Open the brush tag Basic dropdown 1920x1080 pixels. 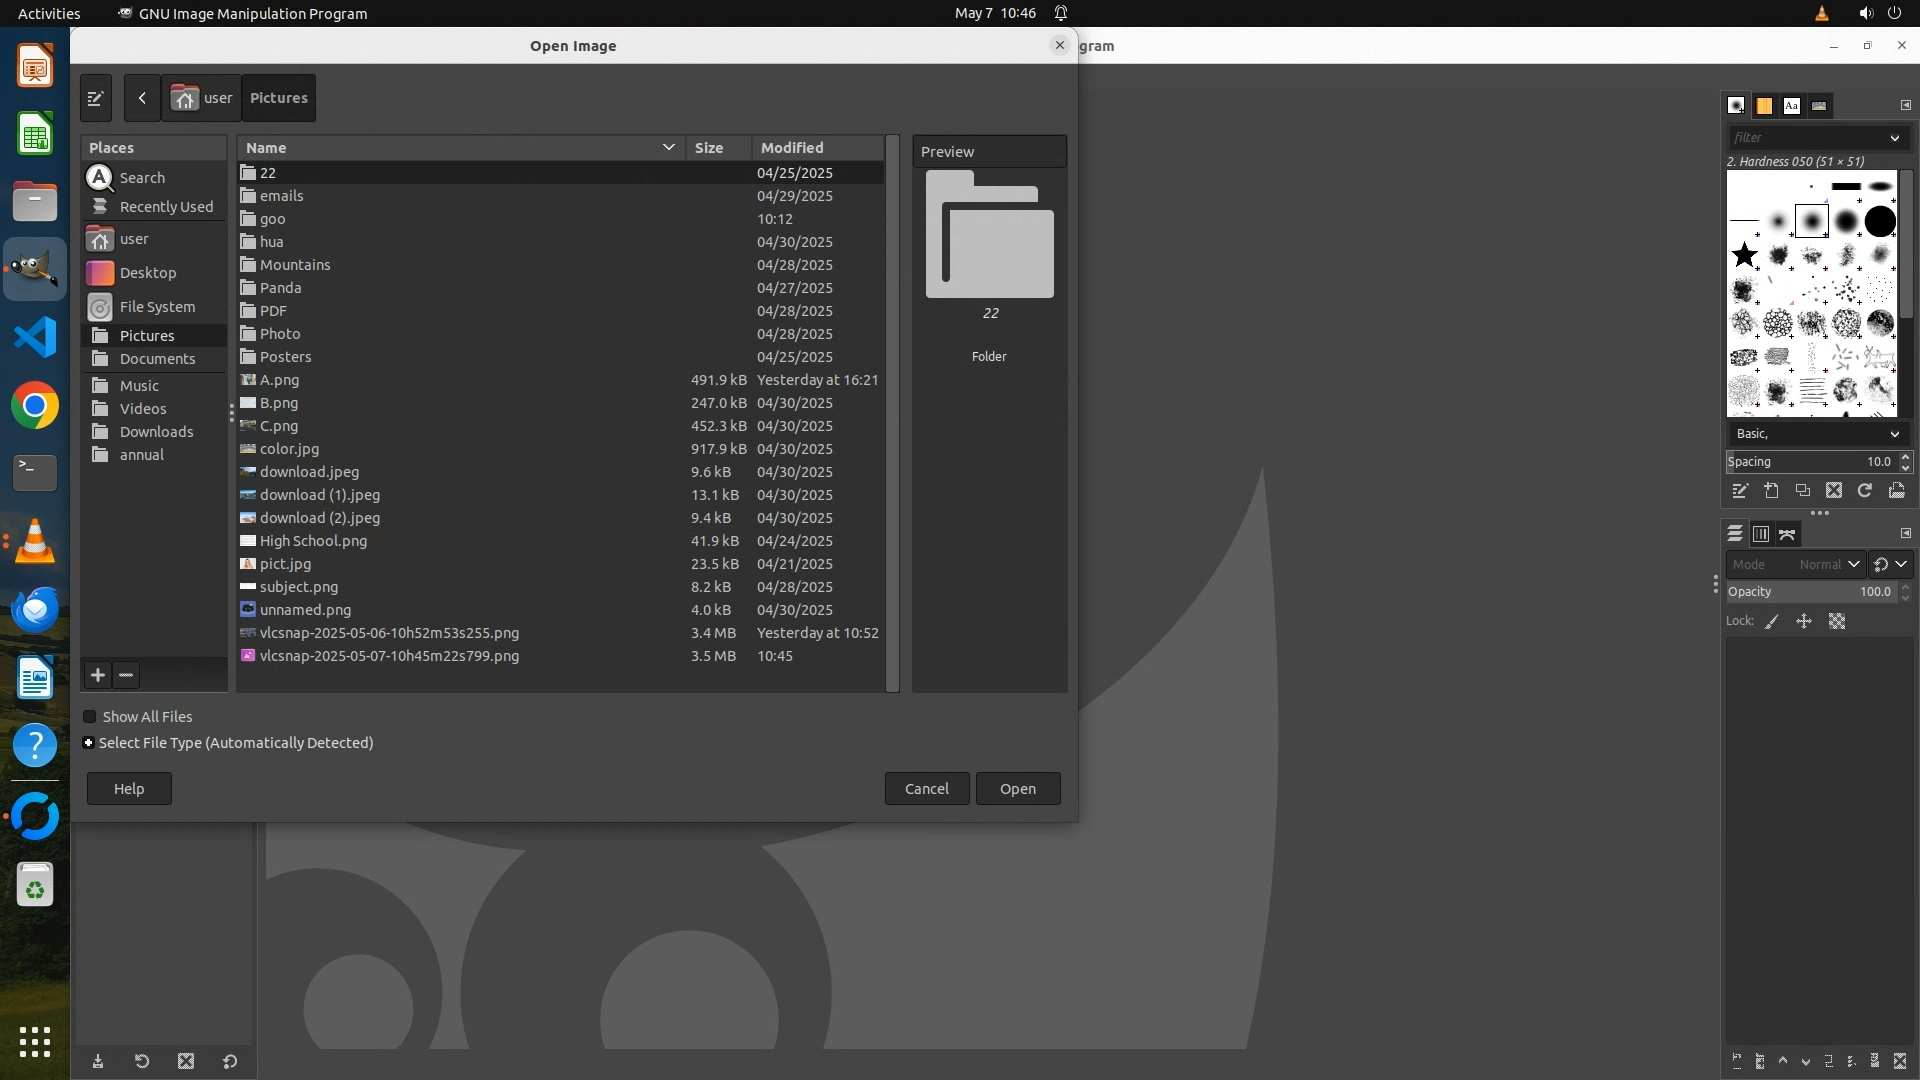(x=1817, y=434)
